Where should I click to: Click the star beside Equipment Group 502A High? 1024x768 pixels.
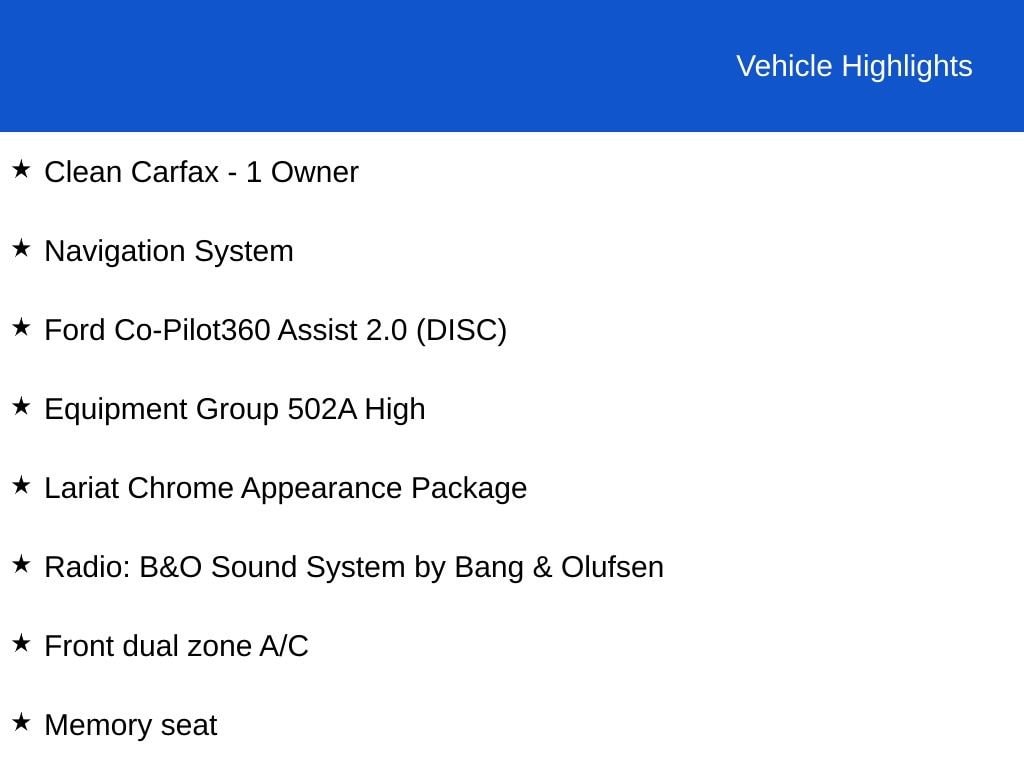(x=21, y=407)
